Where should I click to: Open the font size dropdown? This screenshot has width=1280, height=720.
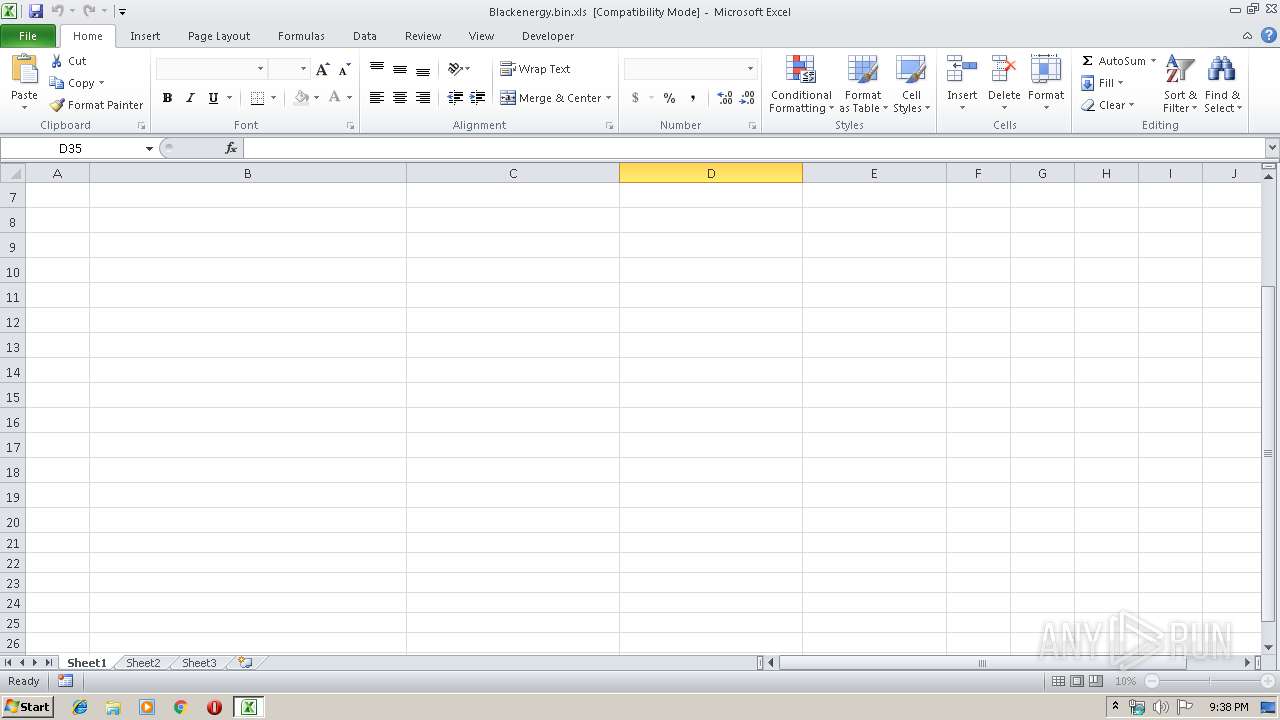(x=303, y=69)
